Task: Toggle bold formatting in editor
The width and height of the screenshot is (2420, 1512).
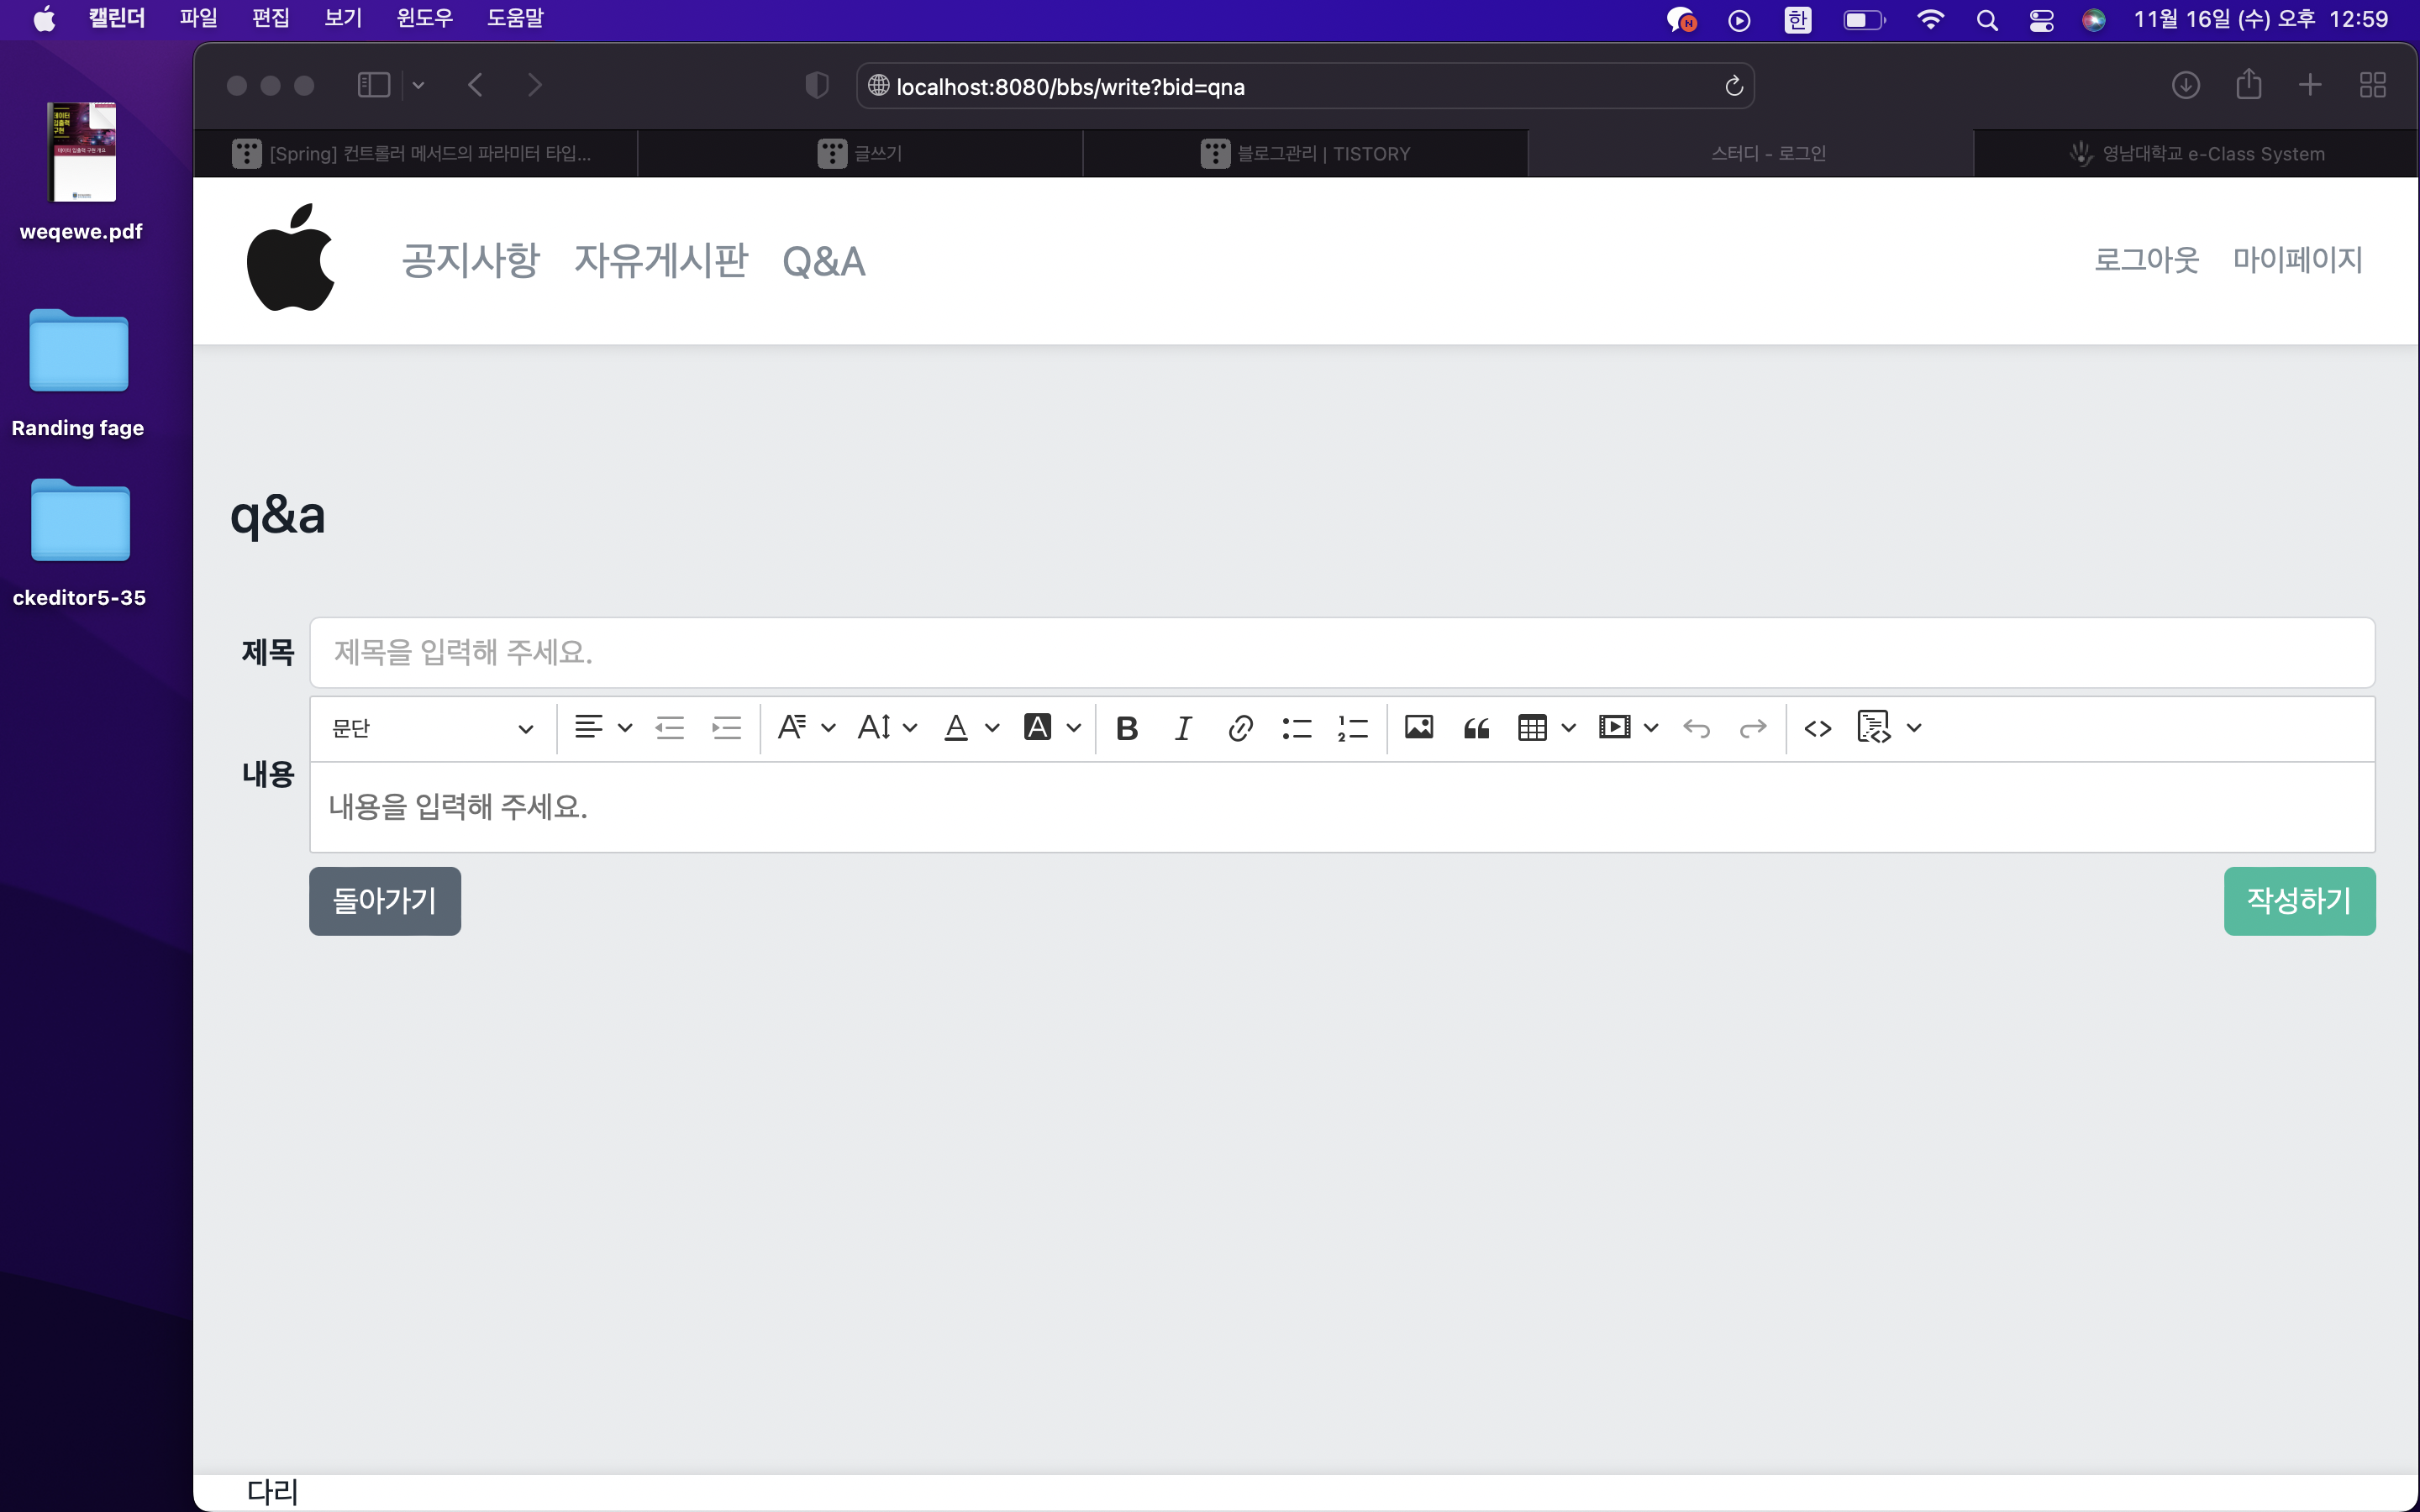Action: (1127, 728)
